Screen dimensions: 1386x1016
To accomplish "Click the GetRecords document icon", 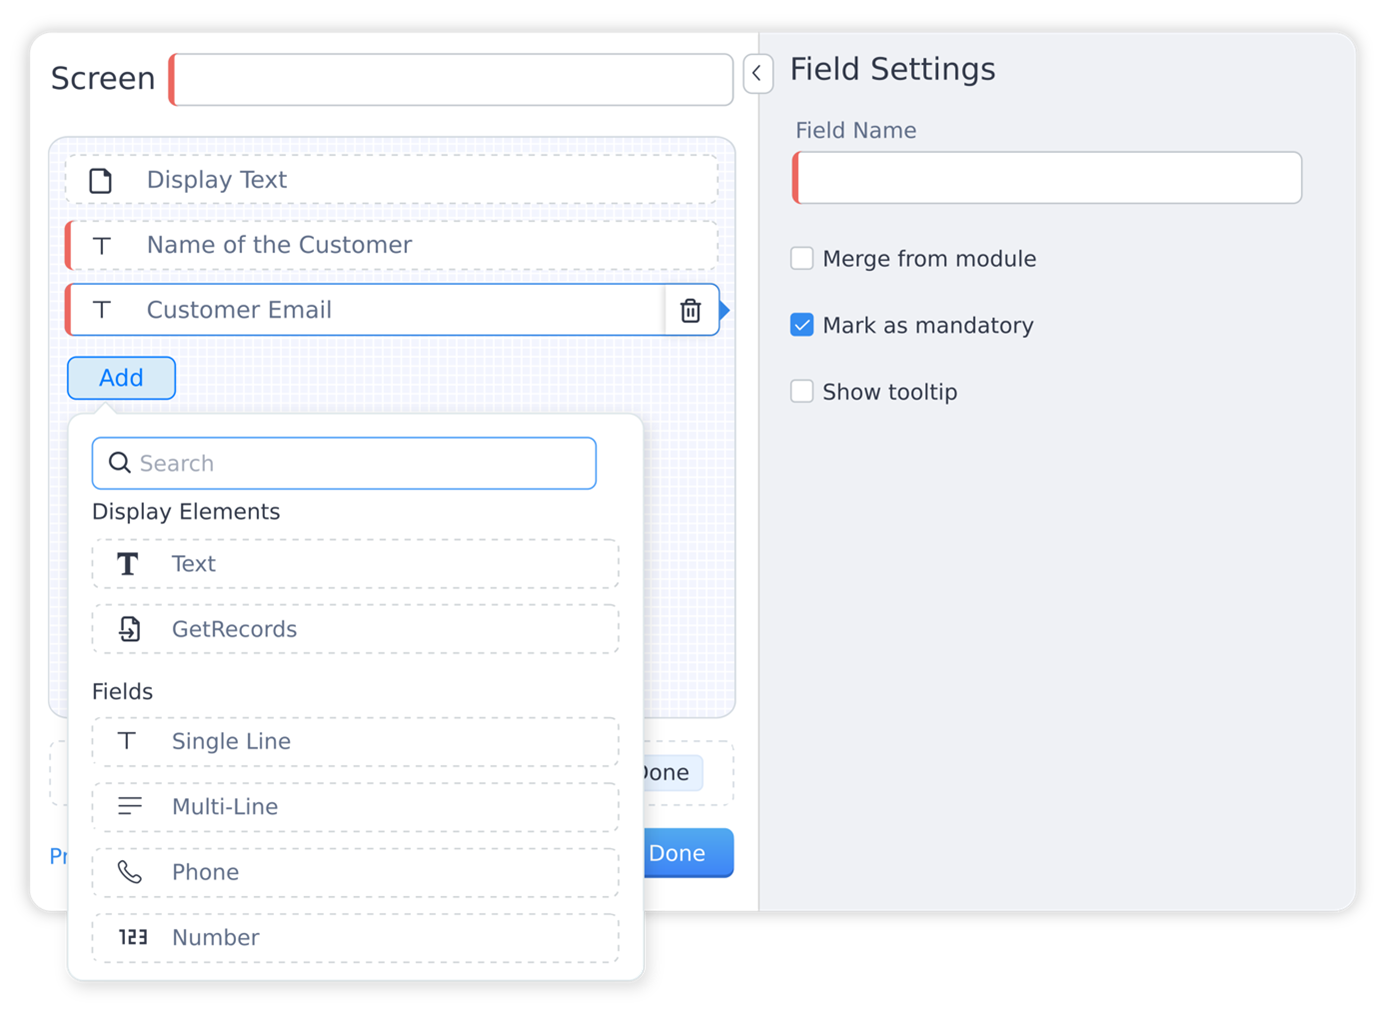I will point(129,629).
